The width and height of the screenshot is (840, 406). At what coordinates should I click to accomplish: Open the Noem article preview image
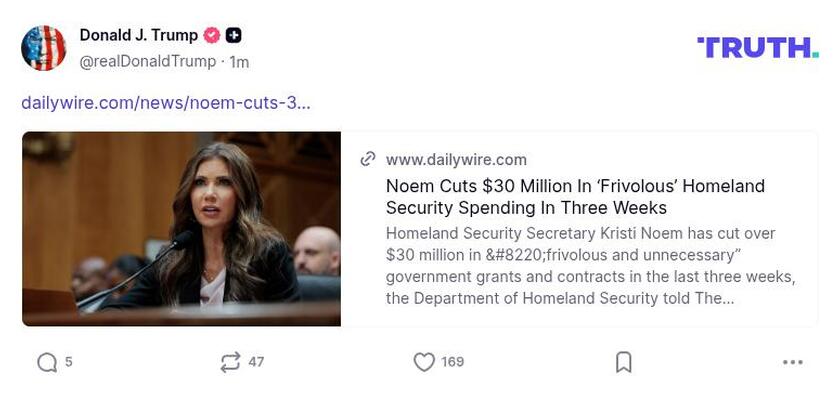(x=181, y=228)
